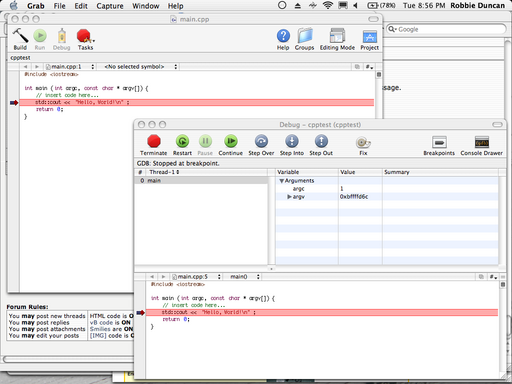Click the Robbie Duncan user menu

pyautogui.click(x=478, y=6)
